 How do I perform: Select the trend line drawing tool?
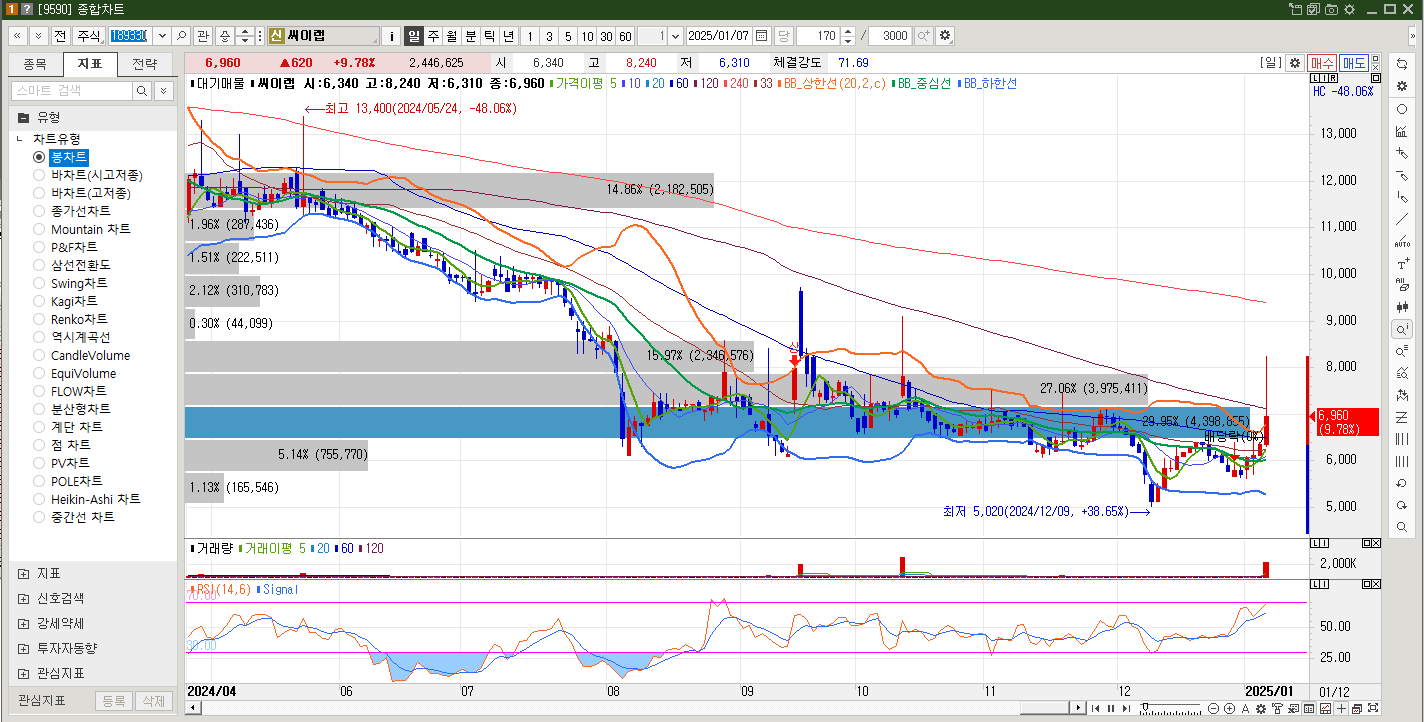[1402, 219]
